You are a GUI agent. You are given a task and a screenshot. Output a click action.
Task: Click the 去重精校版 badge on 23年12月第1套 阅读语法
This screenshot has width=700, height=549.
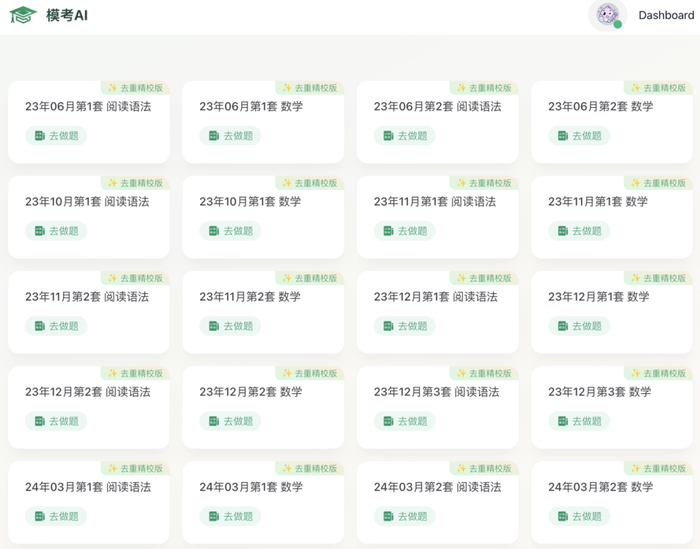[x=484, y=278]
